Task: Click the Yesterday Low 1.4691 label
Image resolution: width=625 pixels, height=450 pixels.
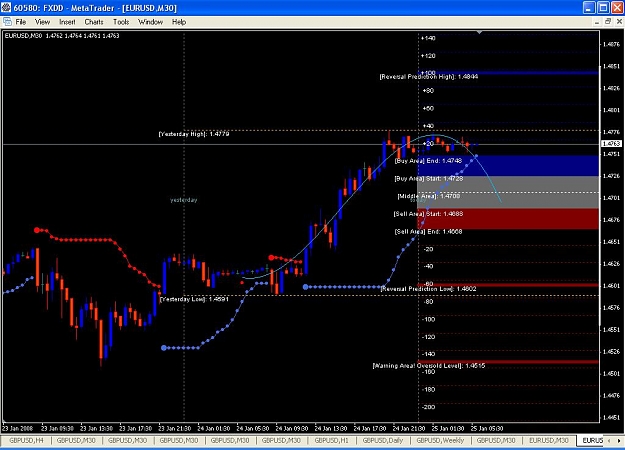Action: [x=194, y=299]
